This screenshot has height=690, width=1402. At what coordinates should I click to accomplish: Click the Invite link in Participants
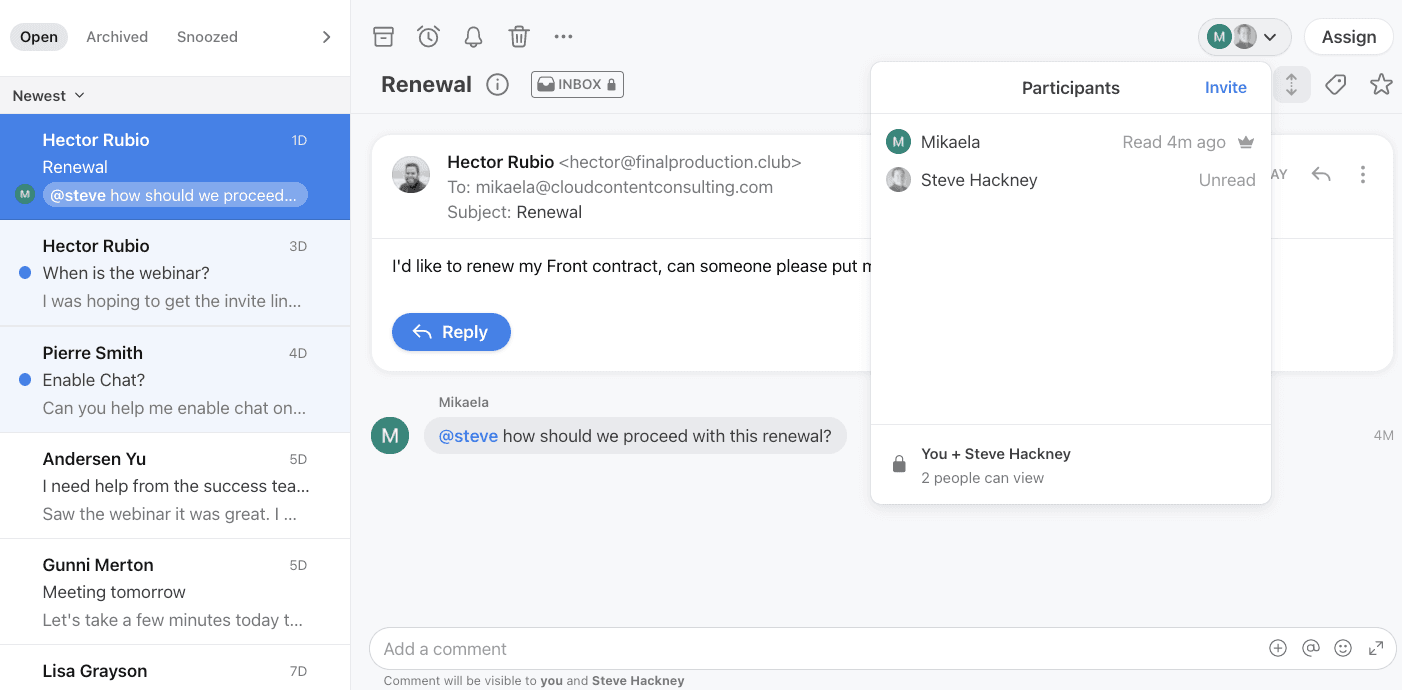click(1225, 88)
